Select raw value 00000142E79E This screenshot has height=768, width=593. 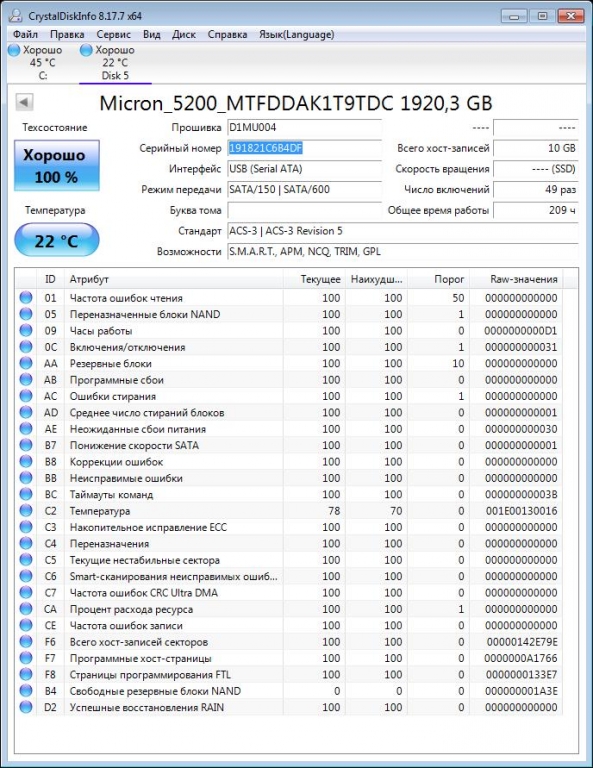point(522,642)
